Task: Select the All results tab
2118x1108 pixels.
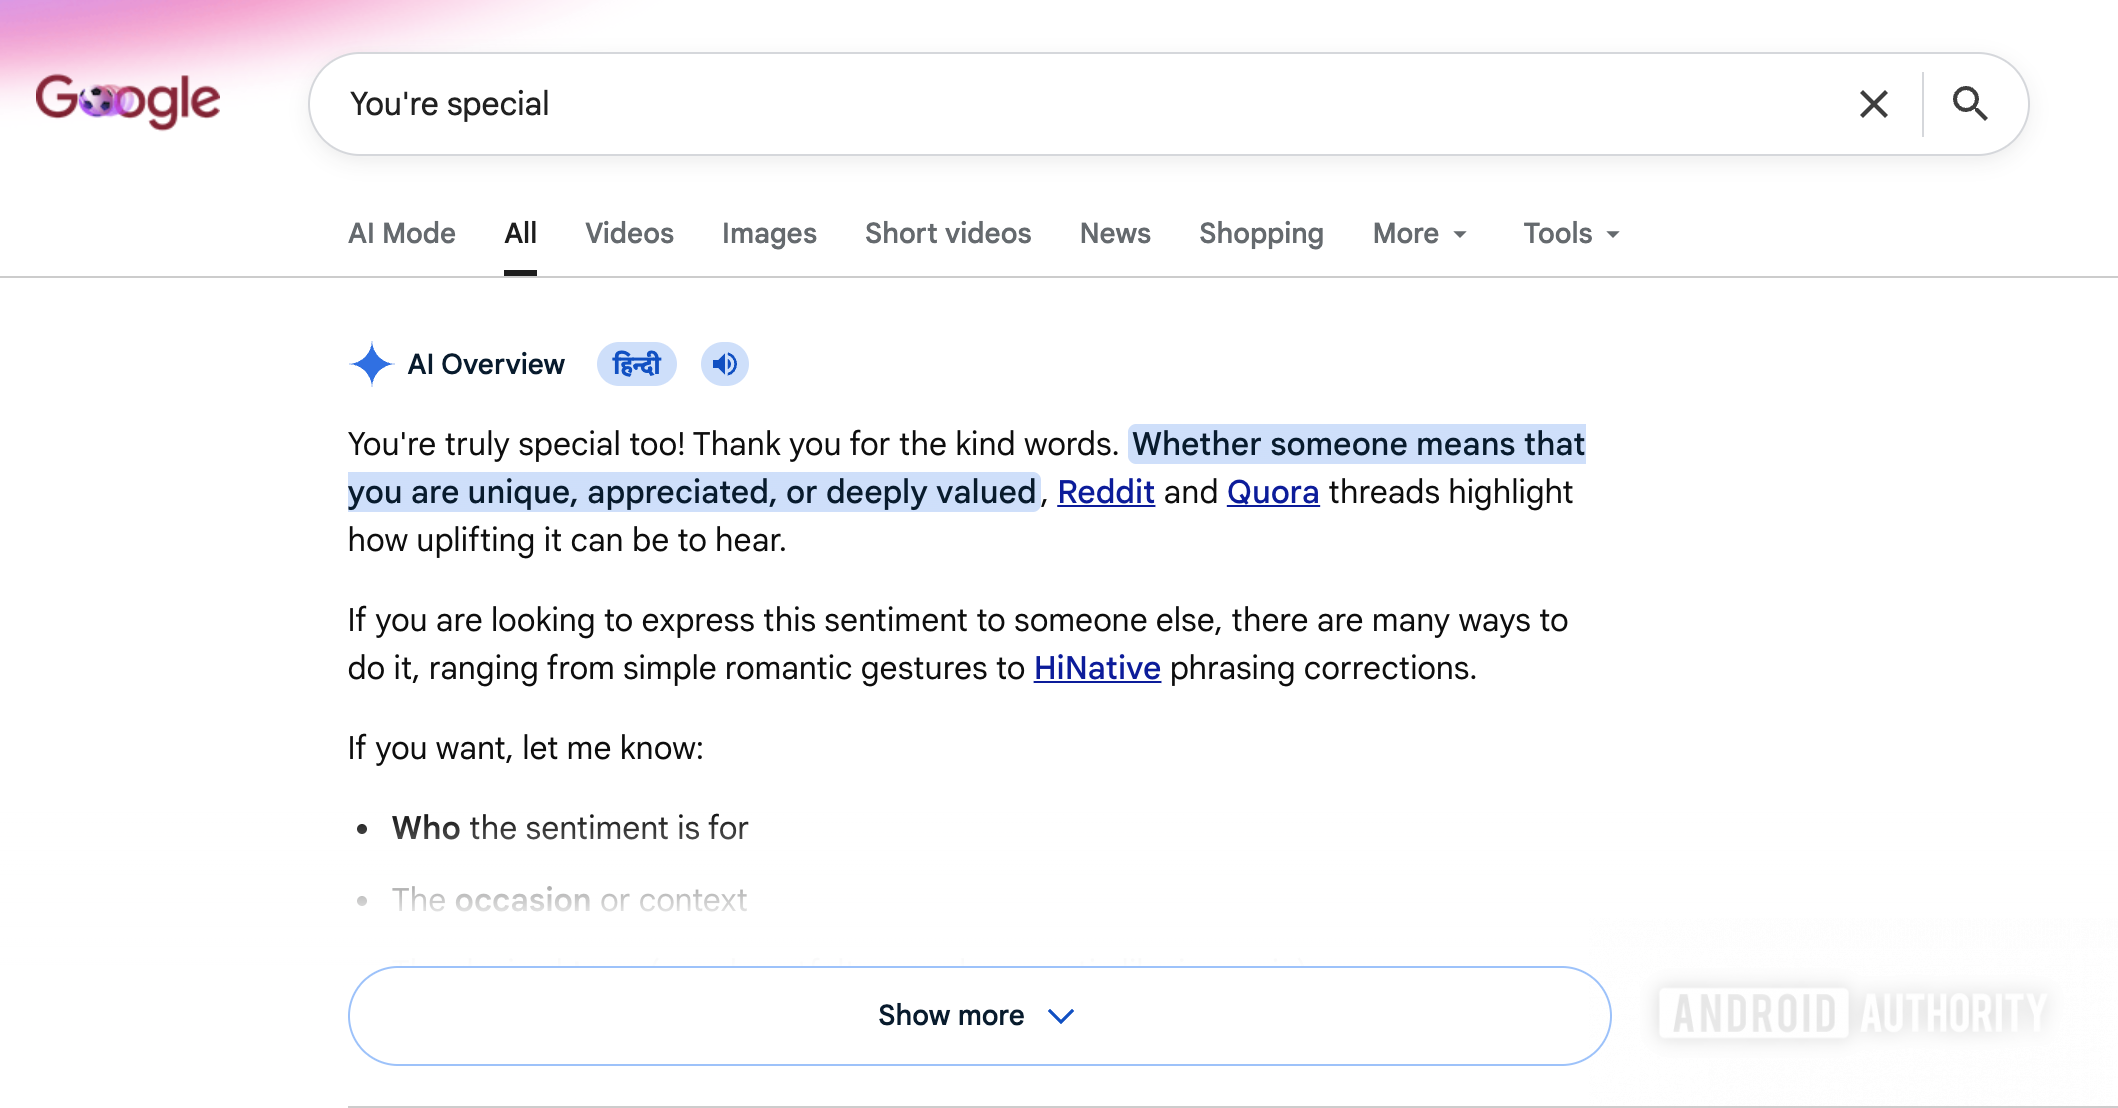Action: (520, 233)
